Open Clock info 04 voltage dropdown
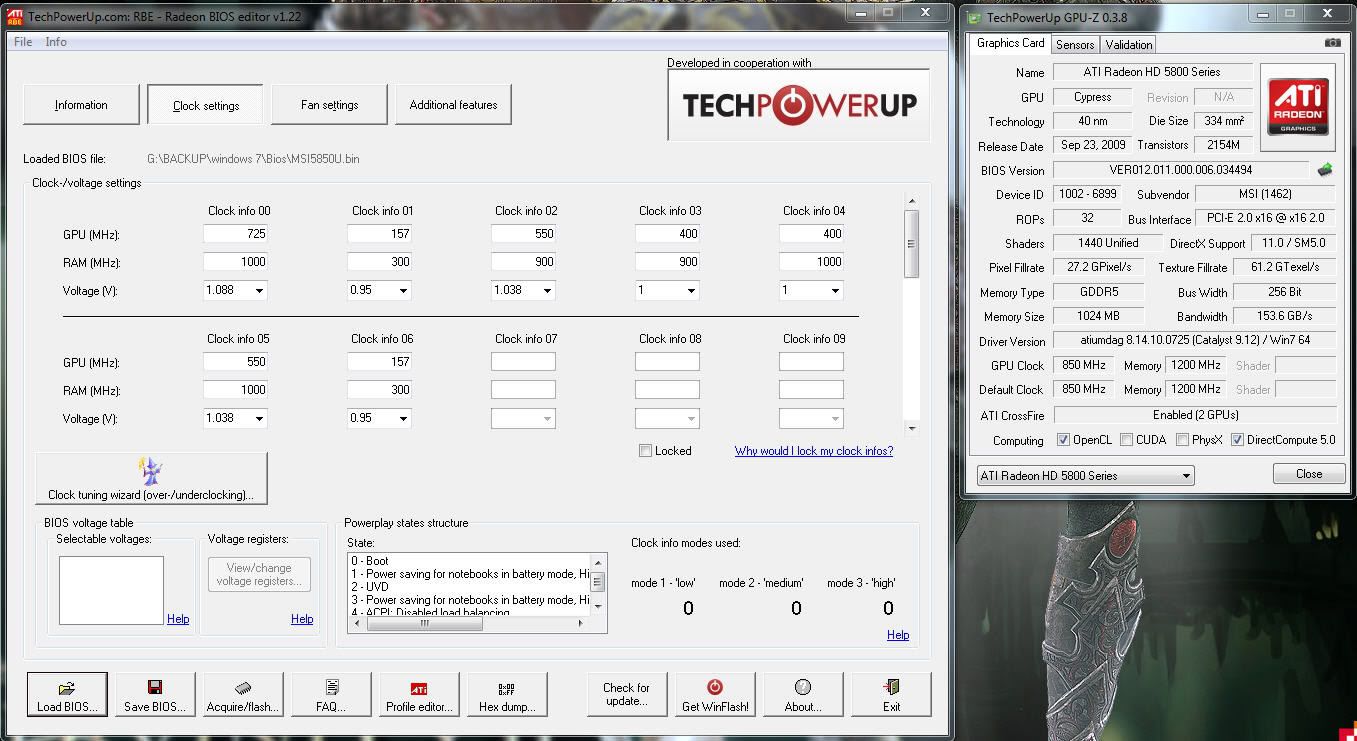 834,290
